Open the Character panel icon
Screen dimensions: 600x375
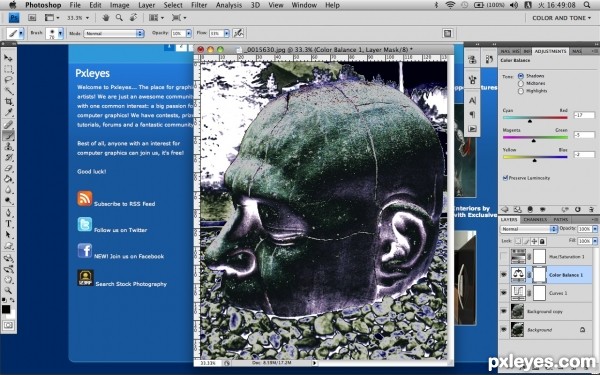472,101
